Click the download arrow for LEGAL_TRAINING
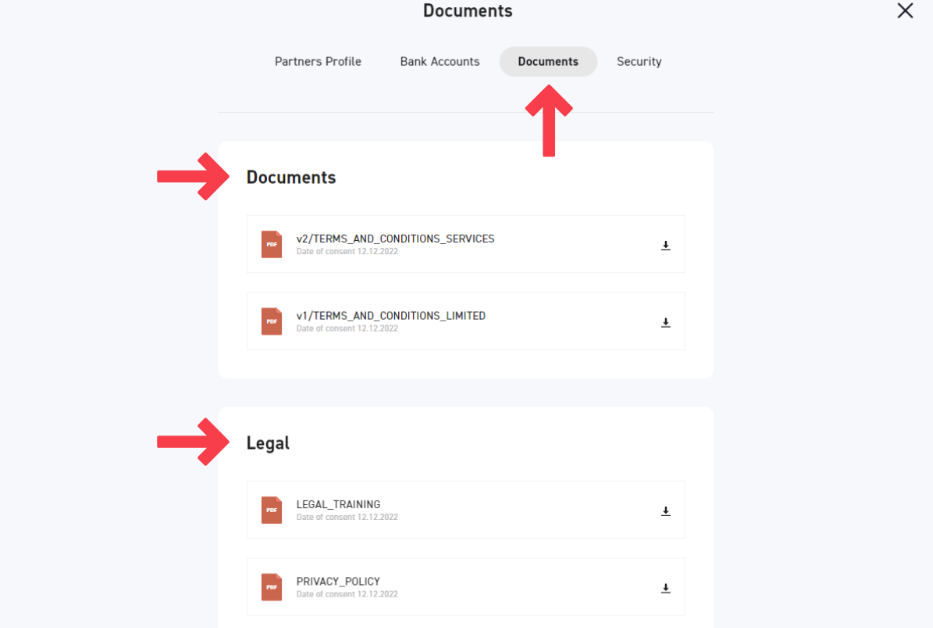The height and width of the screenshot is (628, 933). coord(665,511)
